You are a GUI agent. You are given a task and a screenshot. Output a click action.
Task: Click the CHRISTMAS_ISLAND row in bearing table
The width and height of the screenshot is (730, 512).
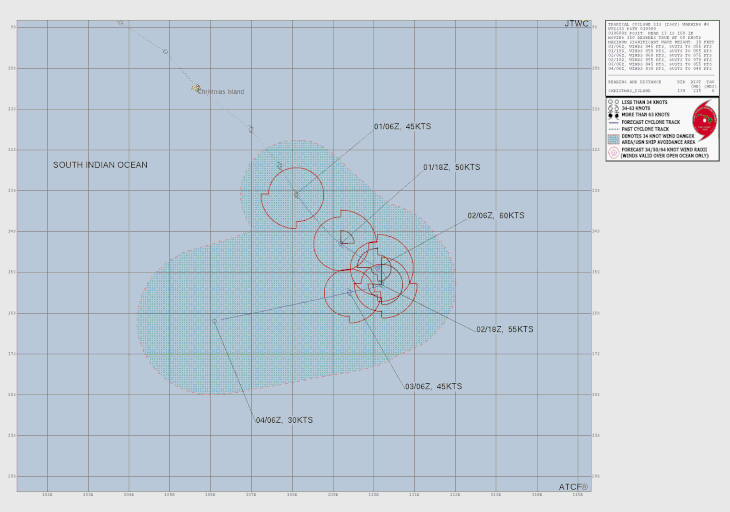click(x=661, y=91)
